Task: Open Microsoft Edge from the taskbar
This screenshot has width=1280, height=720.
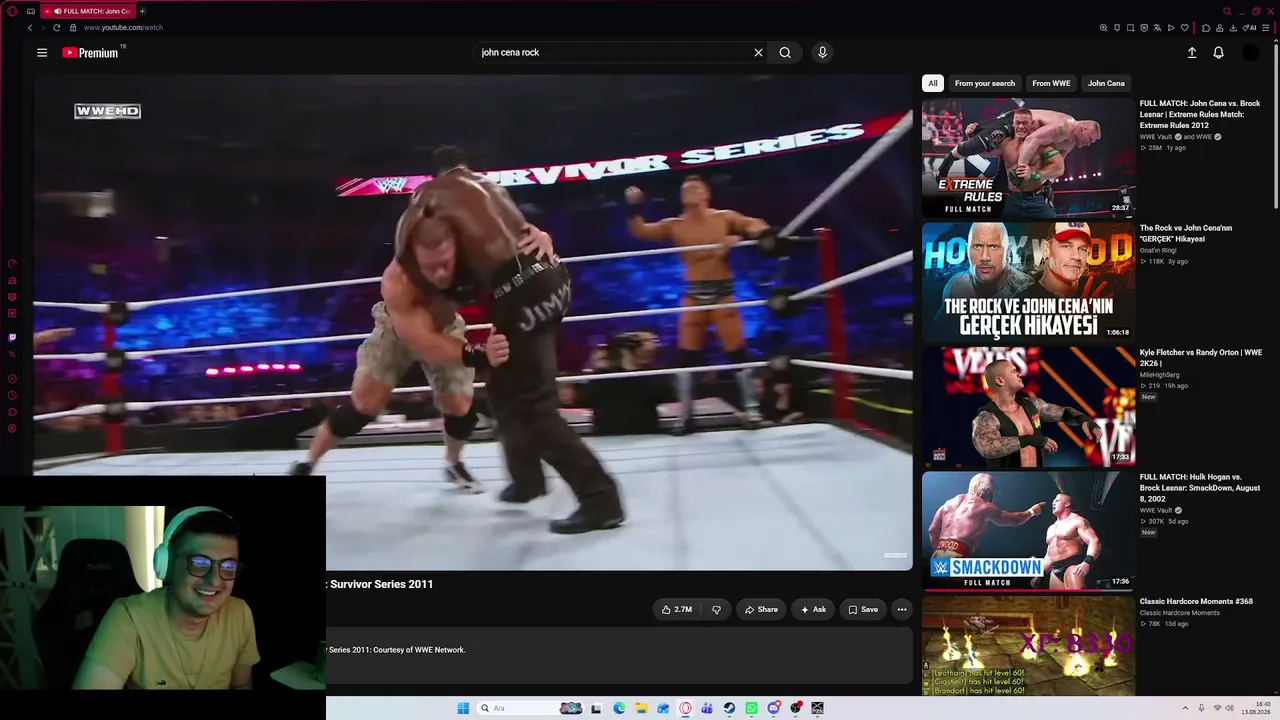Action: click(619, 708)
